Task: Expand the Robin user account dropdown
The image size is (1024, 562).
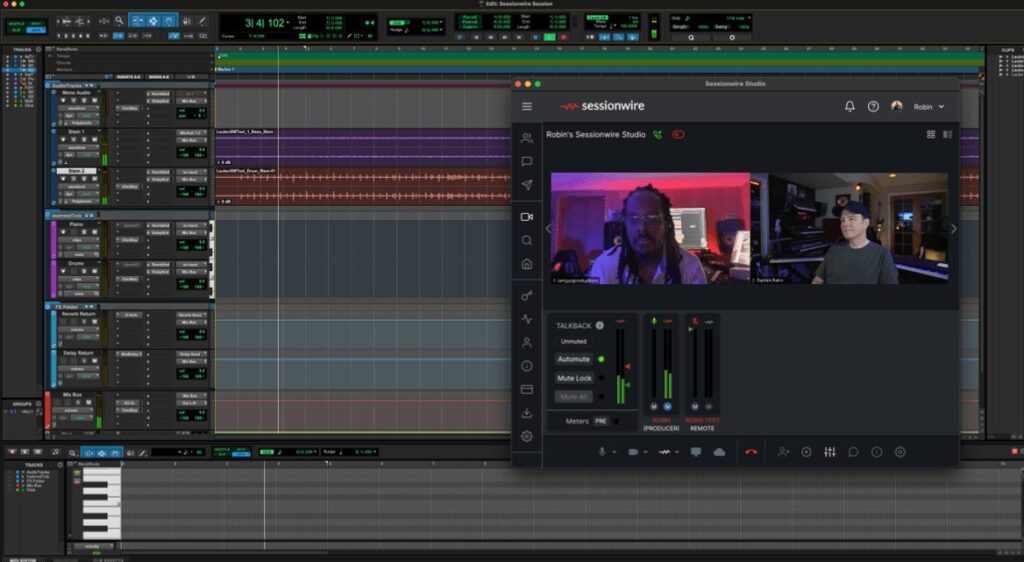Action: pos(941,106)
